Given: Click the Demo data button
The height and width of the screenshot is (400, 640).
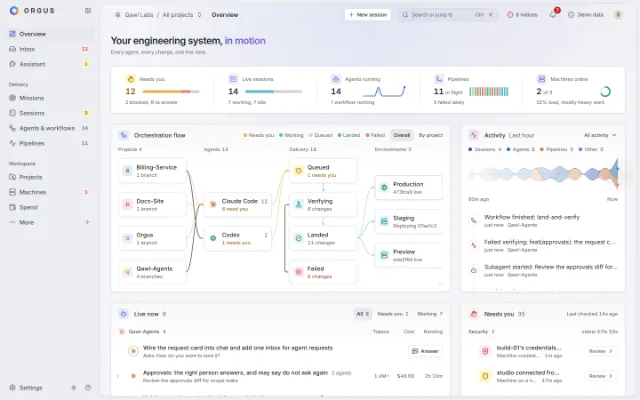Looking at the screenshot, I should pyautogui.click(x=585, y=15).
